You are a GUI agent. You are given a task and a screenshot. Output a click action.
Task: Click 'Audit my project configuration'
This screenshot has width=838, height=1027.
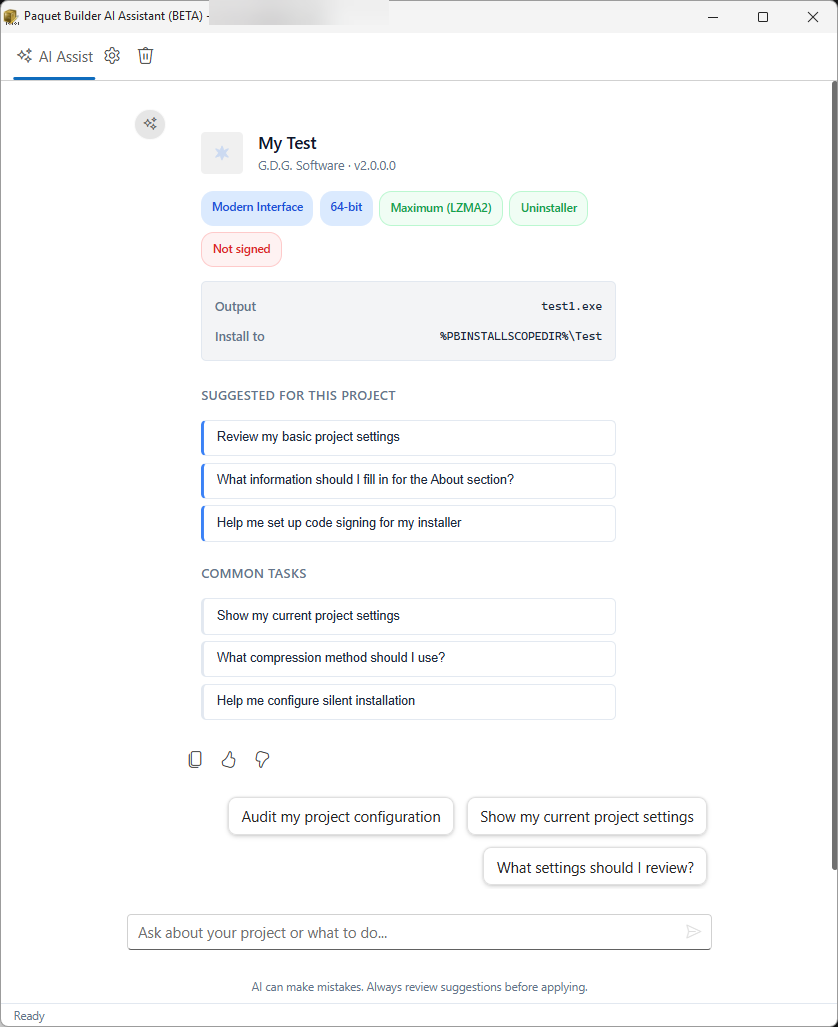(x=340, y=816)
